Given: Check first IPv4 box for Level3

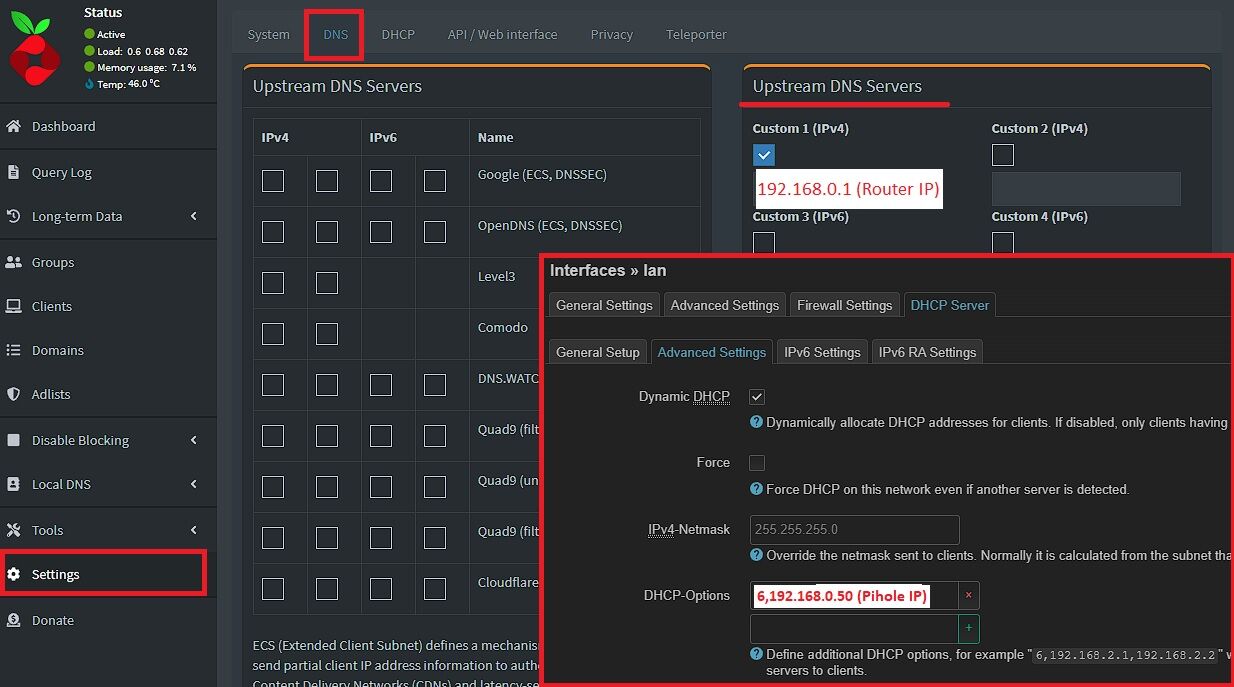Looking at the screenshot, I should click(273, 283).
